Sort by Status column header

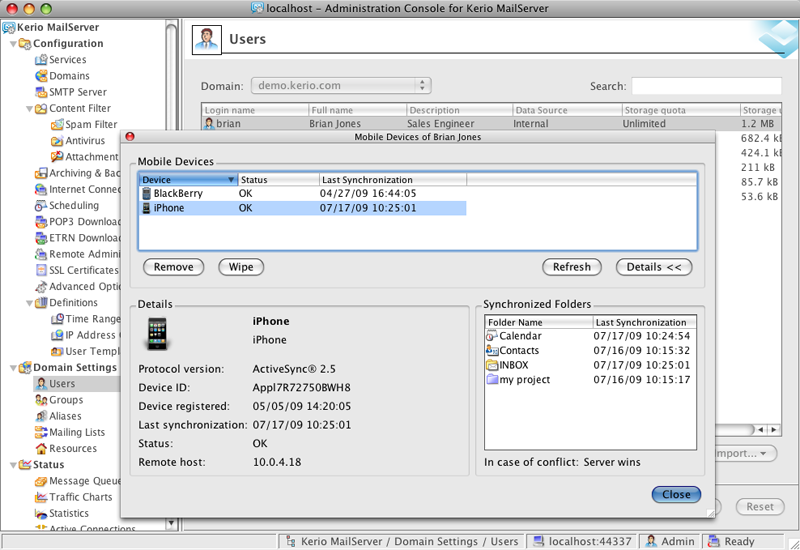pos(279,180)
